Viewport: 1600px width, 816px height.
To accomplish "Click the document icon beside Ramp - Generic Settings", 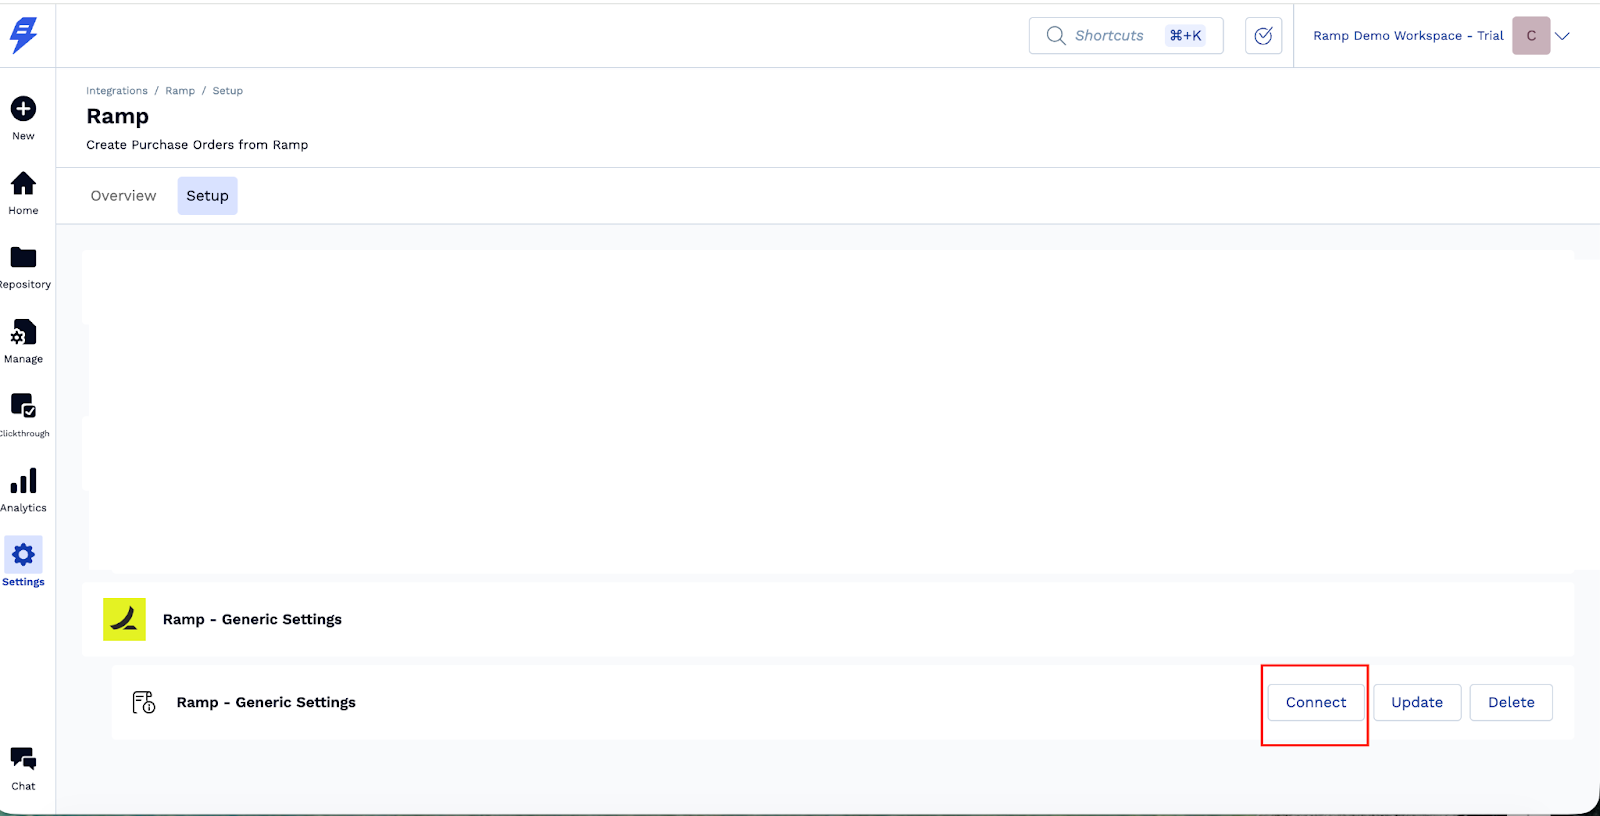I will [x=144, y=702].
